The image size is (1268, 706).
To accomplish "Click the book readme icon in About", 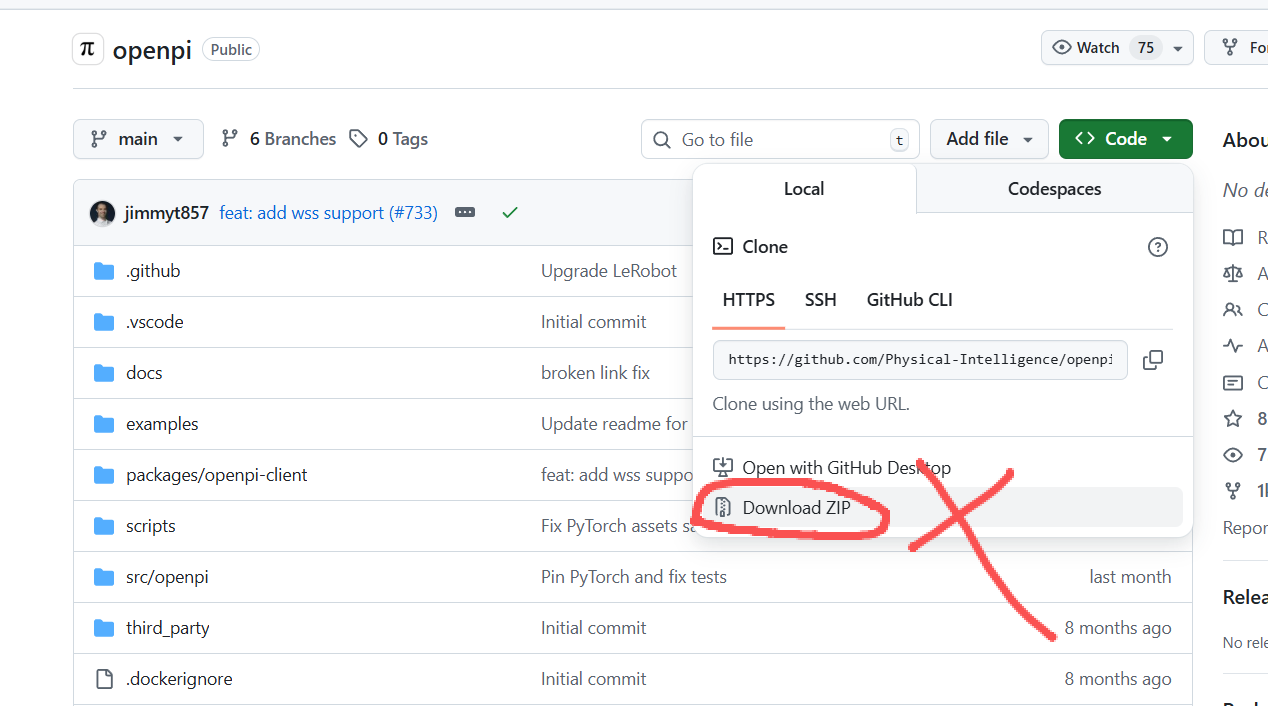I will pyautogui.click(x=1233, y=237).
